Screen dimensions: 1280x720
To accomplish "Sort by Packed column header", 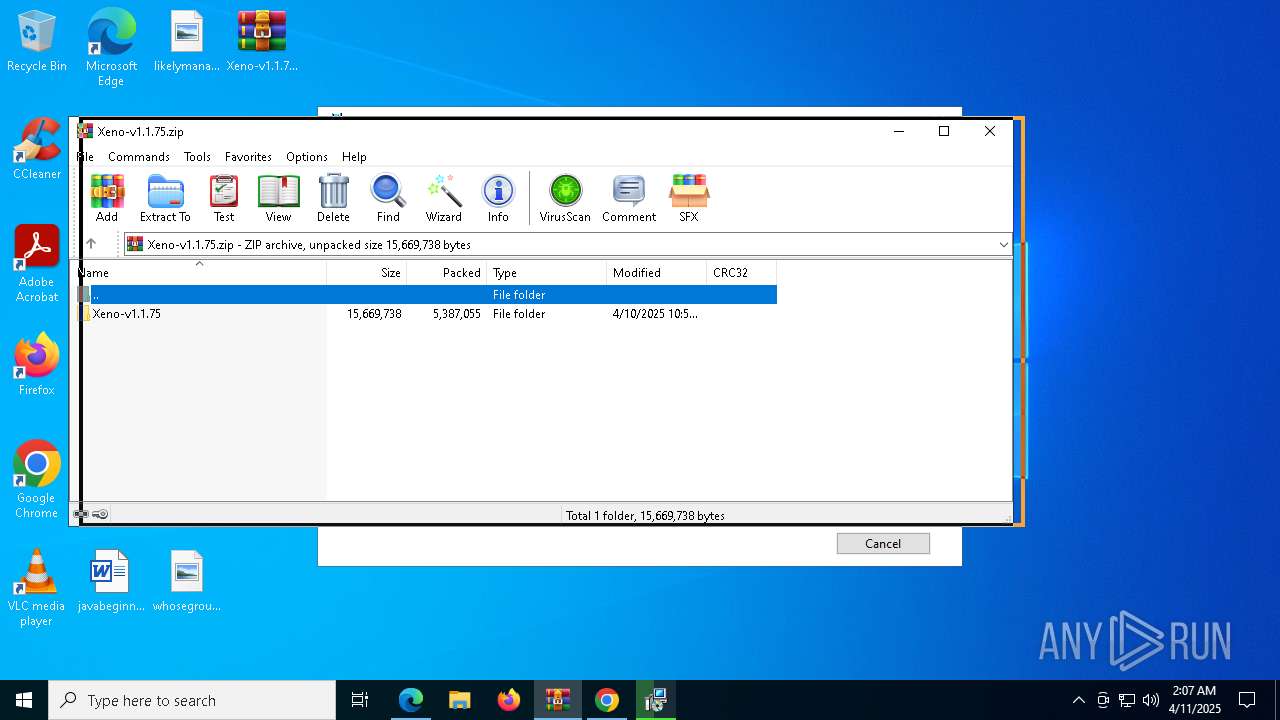I will (447, 272).
